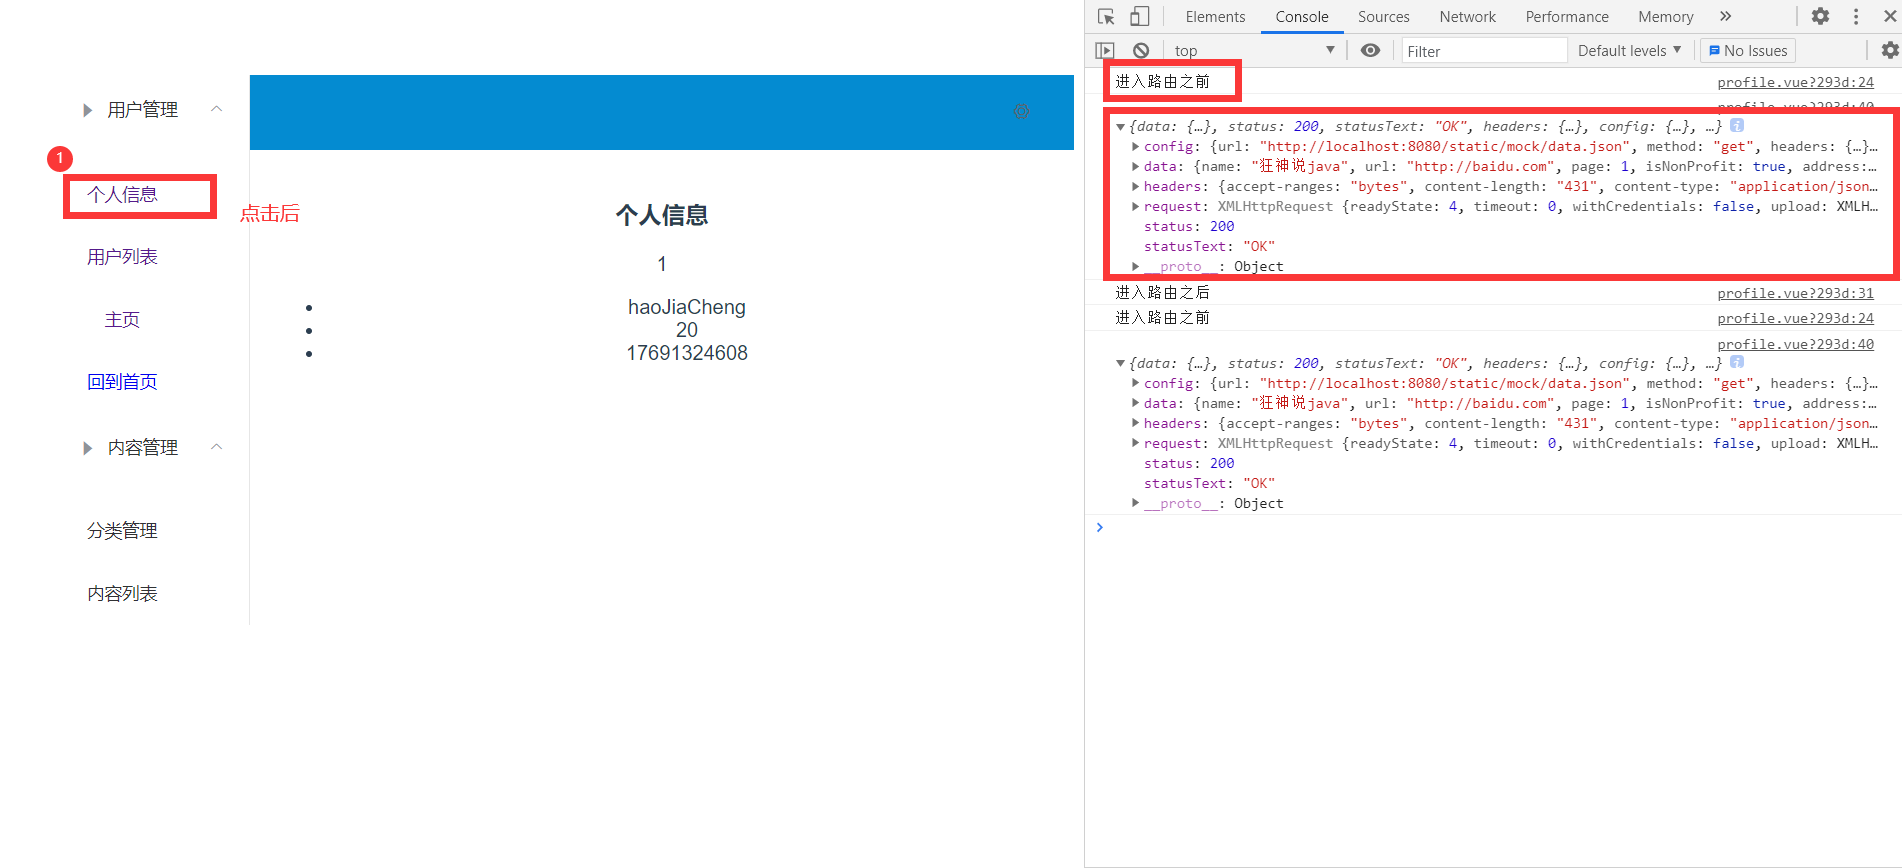The image size is (1902, 868).
Task: Expand the config property in first logged object
Action: click(1135, 147)
